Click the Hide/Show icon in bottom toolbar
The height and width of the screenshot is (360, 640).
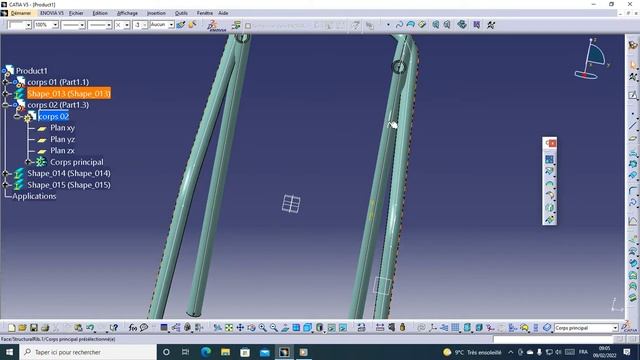click(x=332, y=328)
